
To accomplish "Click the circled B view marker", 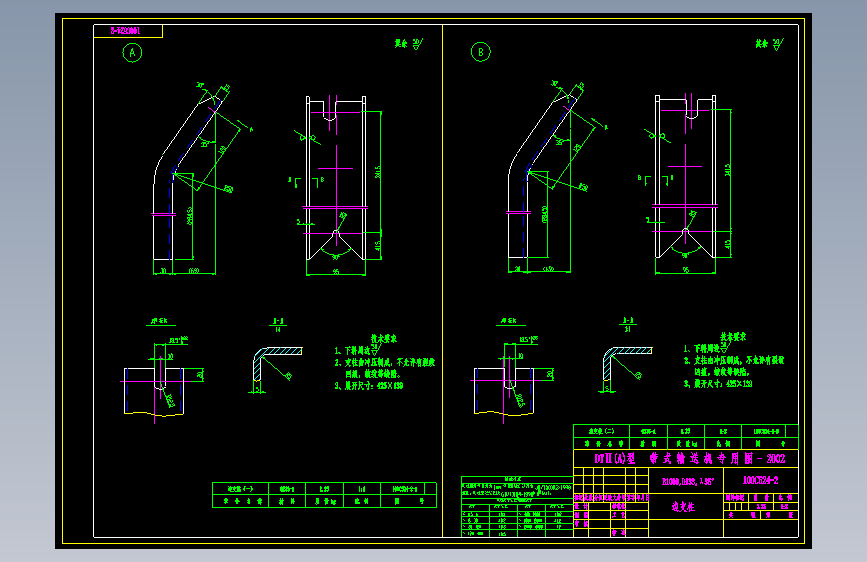I will (x=480, y=52).
